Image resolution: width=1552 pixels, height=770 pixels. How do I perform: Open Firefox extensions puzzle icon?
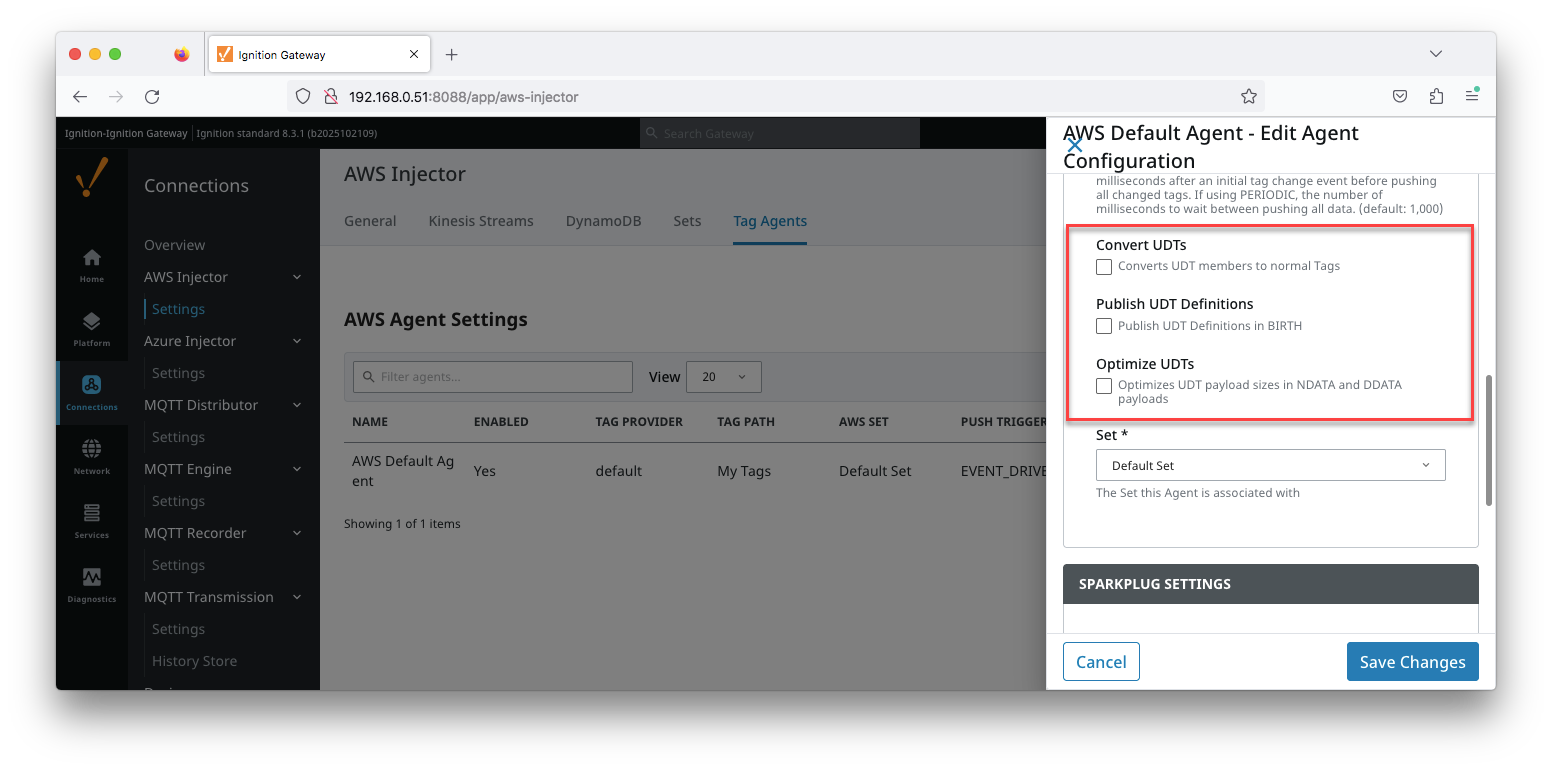pyautogui.click(x=1436, y=97)
